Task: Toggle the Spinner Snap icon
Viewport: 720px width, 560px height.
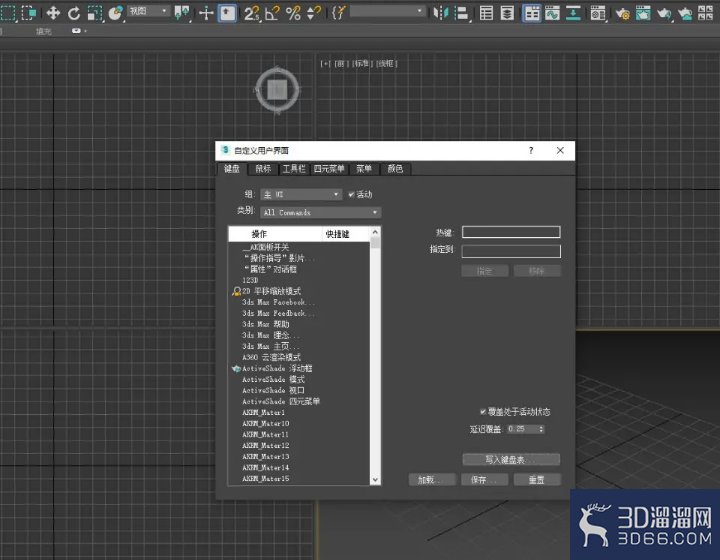Action: point(314,13)
